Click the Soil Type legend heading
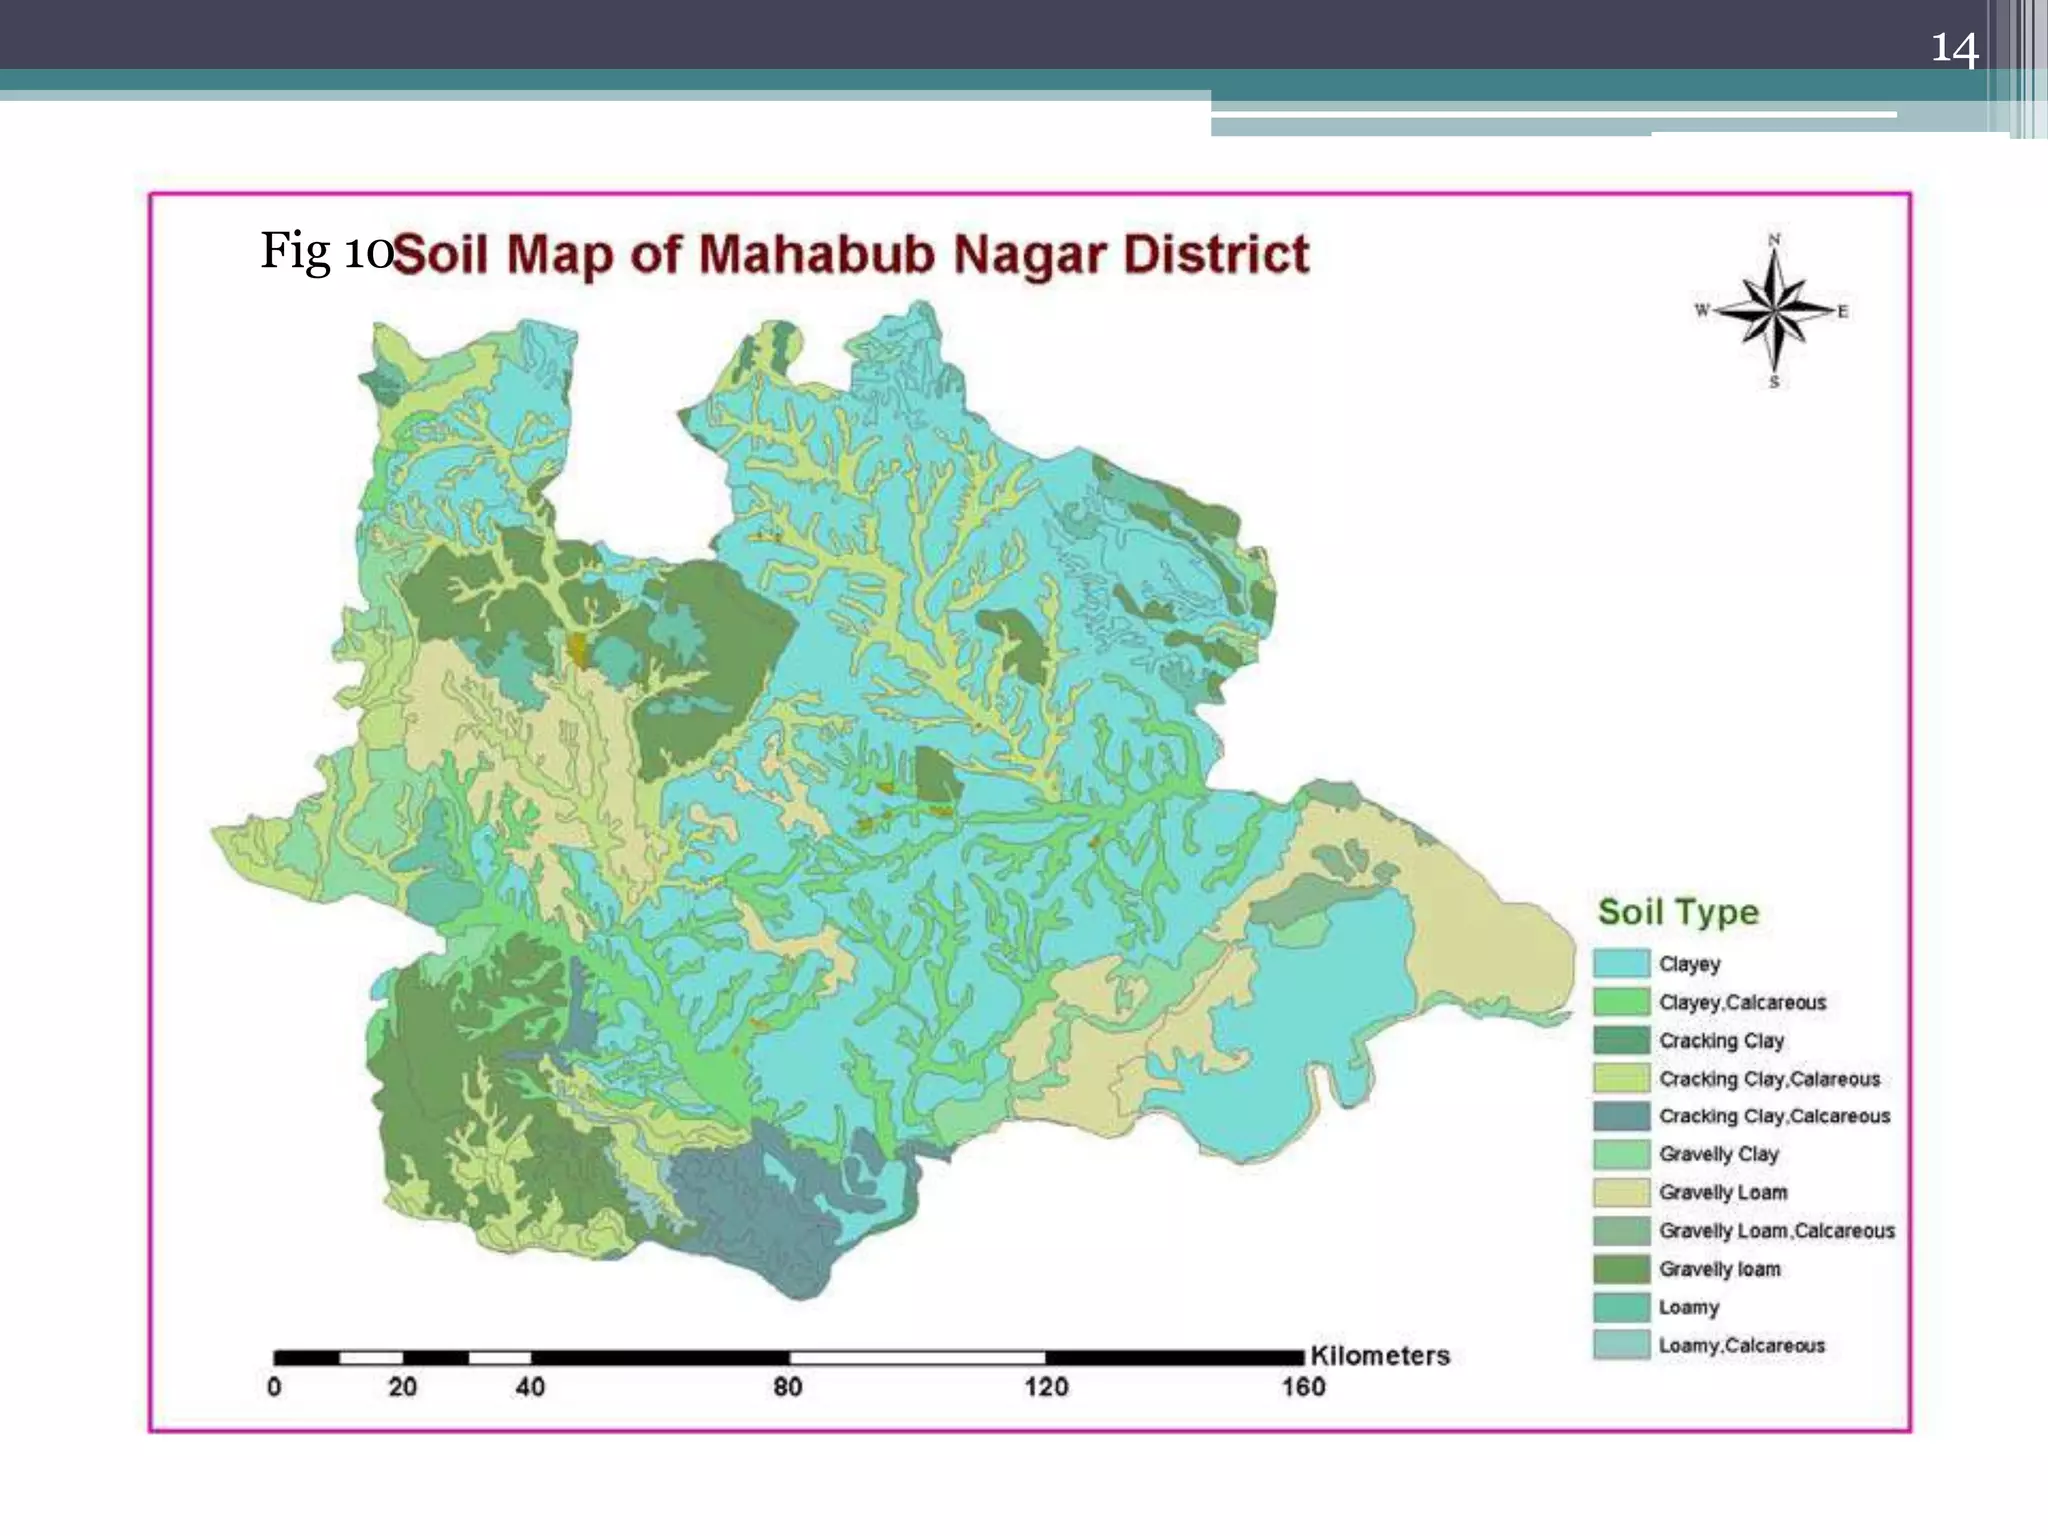Viewport: 2048px width, 1536px height. tap(1678, 911)
